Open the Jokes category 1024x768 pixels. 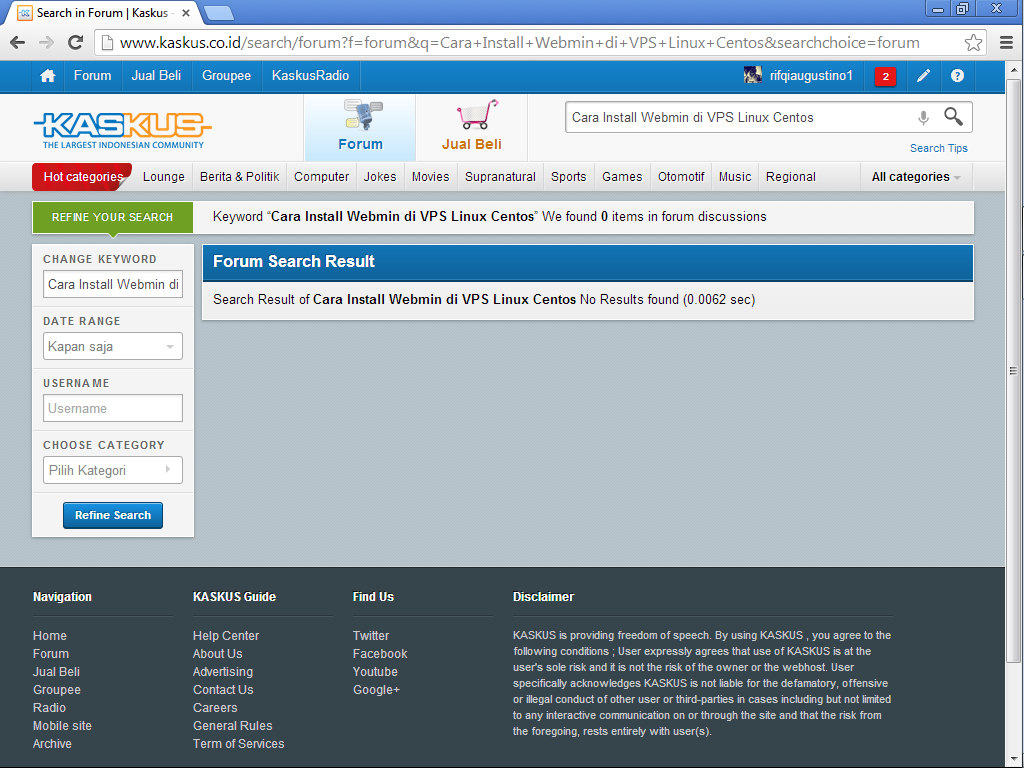pos(380,177)
